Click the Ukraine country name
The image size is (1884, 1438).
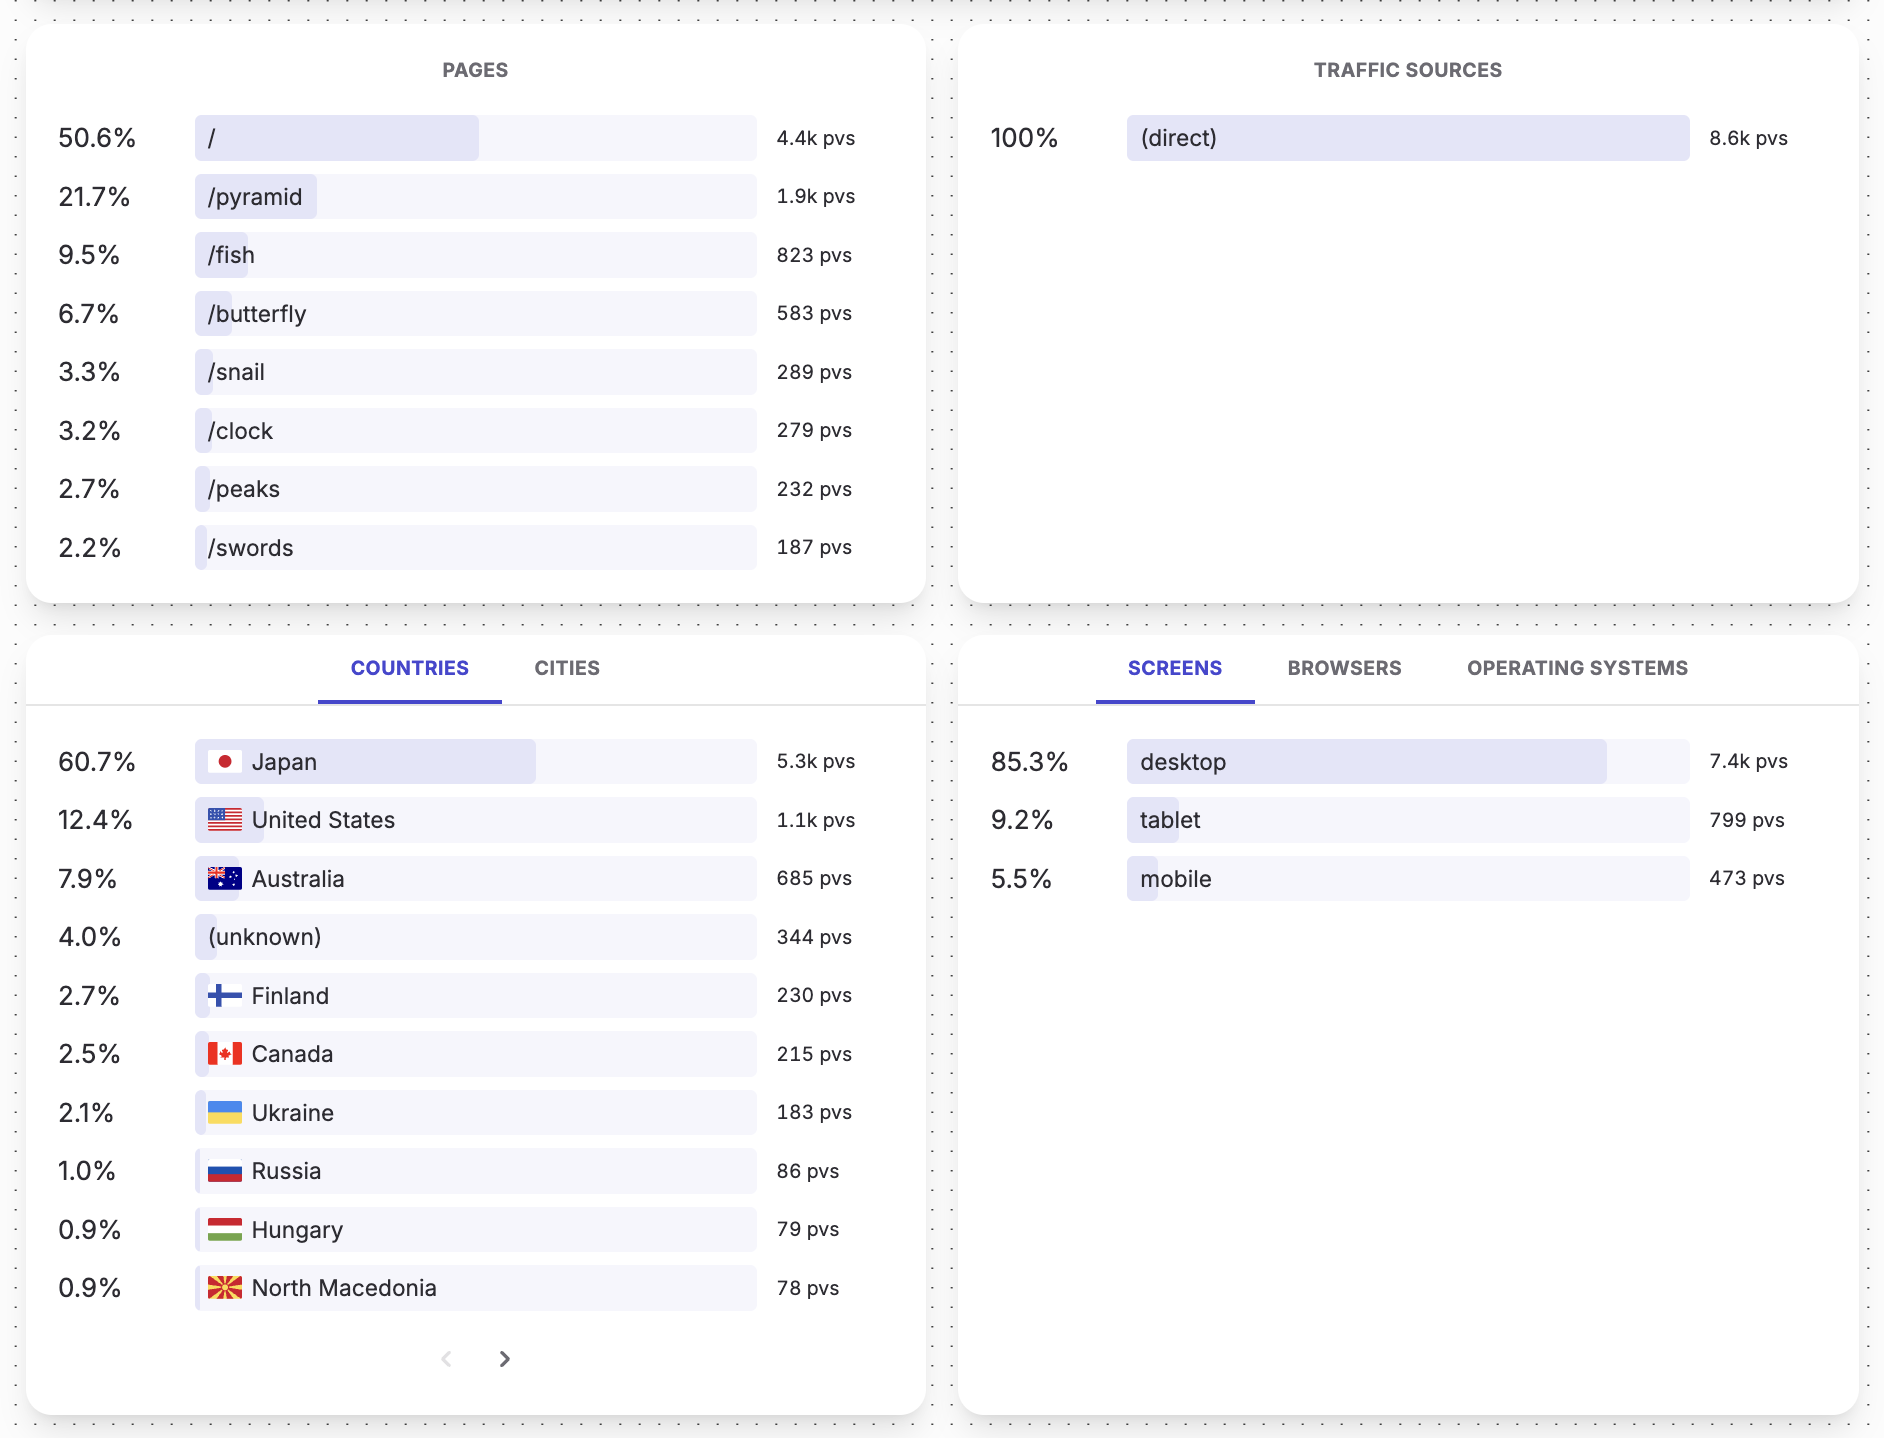pyautogui.click(x=293, y=1113)
